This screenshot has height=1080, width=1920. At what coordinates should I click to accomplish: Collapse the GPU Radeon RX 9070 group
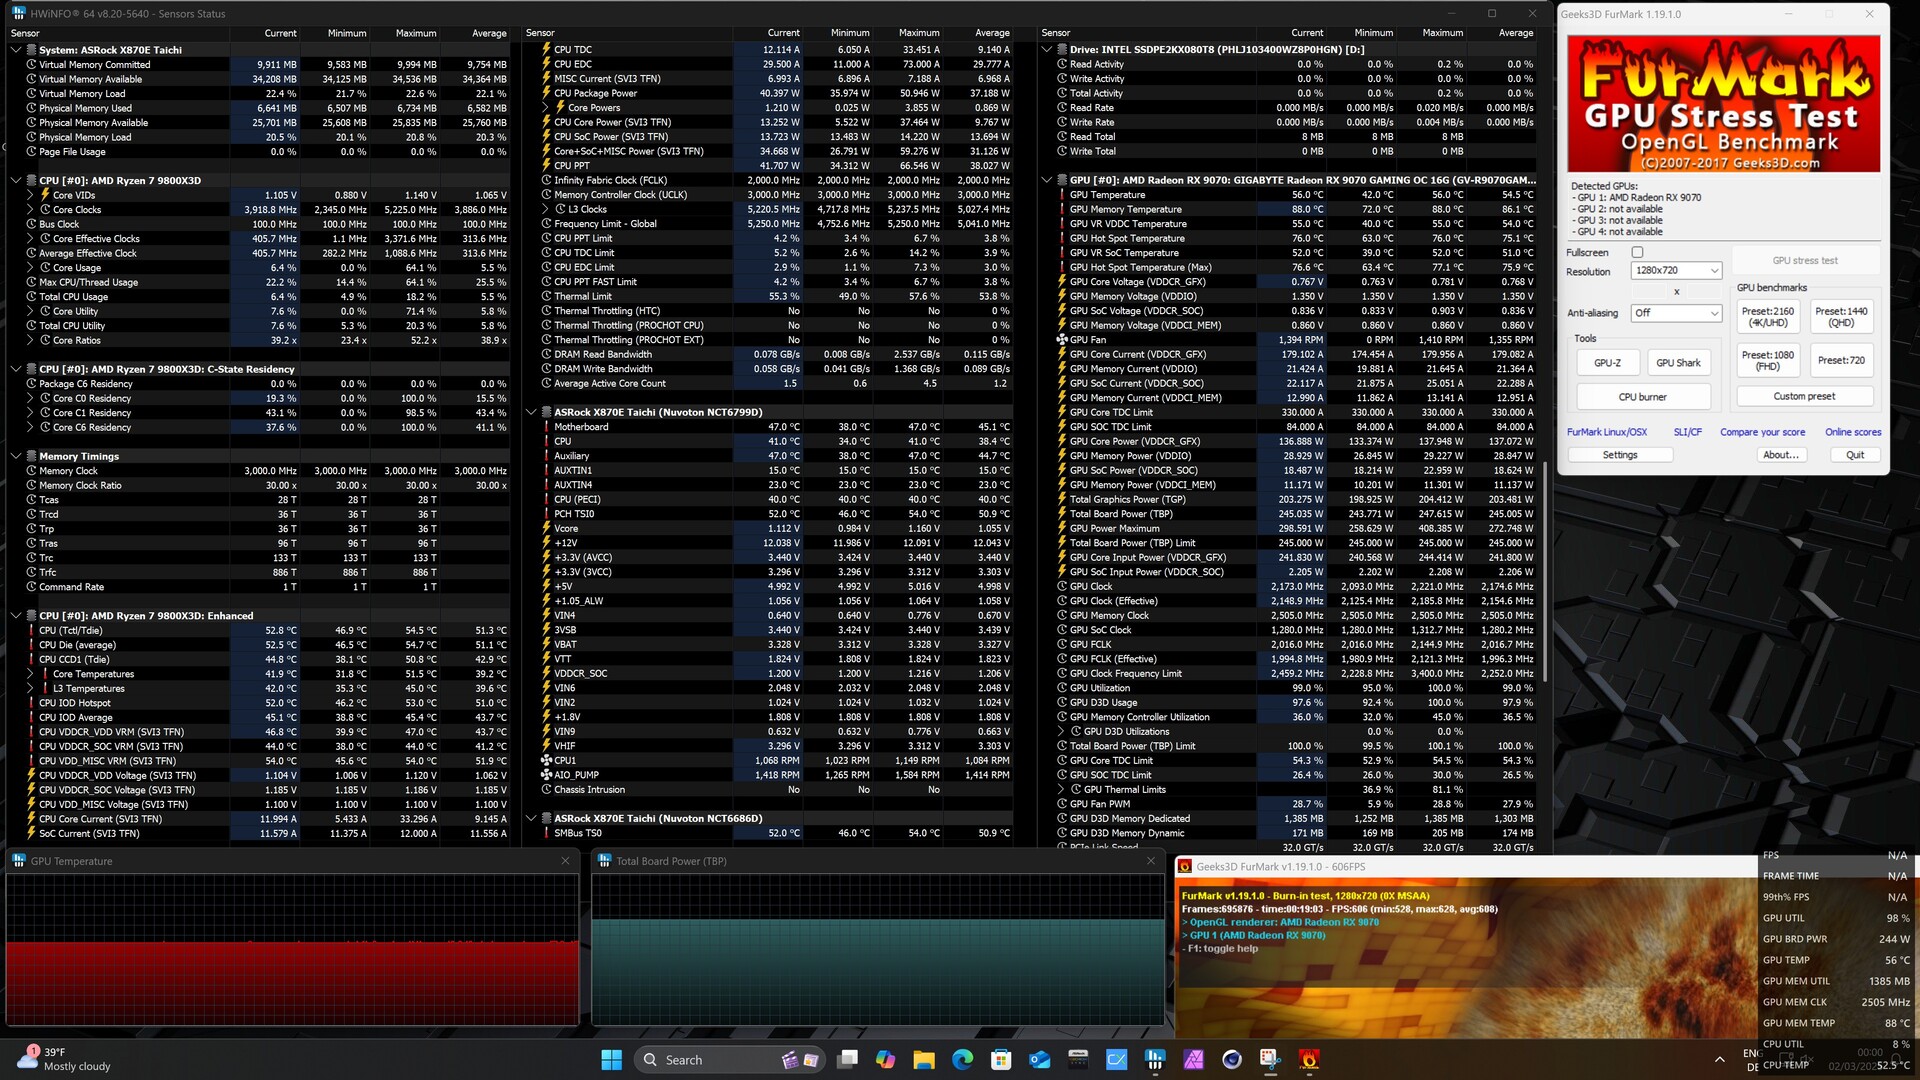click(x=1047, y=180)
